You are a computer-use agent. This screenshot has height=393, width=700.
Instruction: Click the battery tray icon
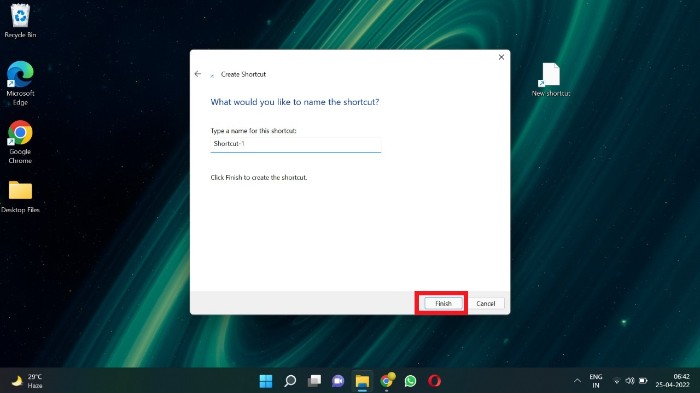pos(643,381)
